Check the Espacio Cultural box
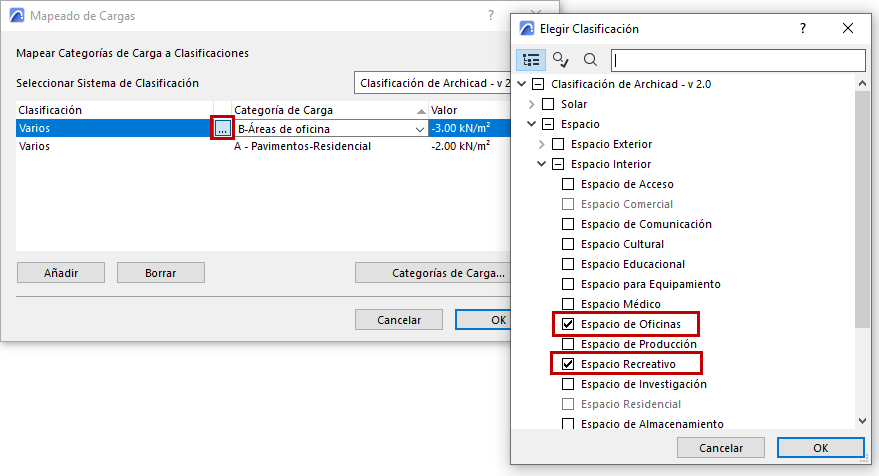Image resolution: width=879 pixels, height=476 pixels. click(568, 244)
